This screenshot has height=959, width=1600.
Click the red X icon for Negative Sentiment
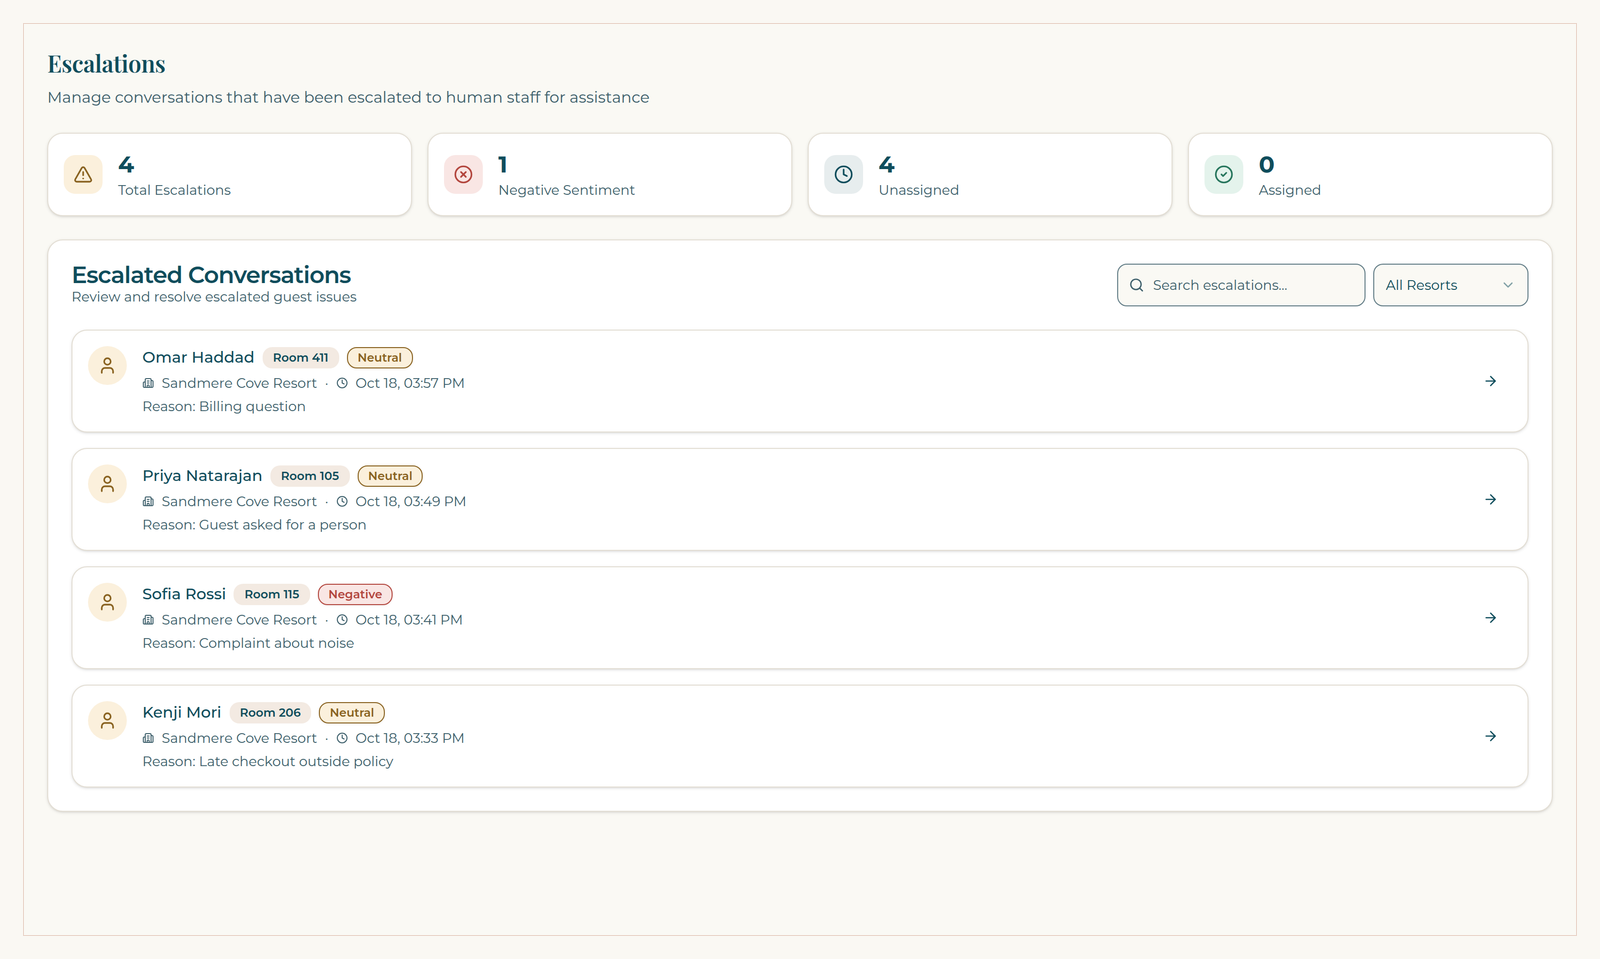[x=463, y=174]
